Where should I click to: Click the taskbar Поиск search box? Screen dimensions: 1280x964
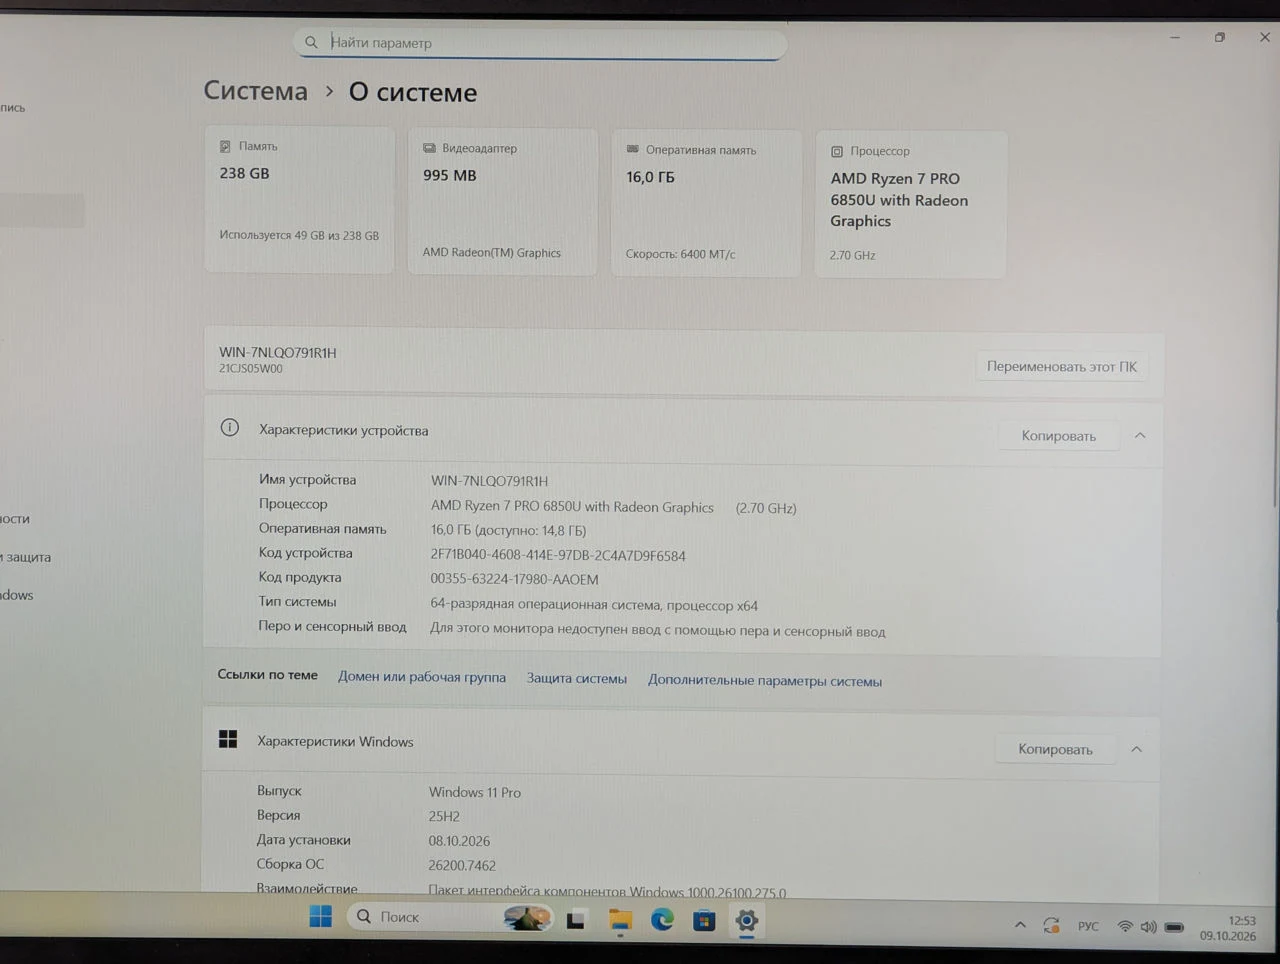click(x=450, y=917)
